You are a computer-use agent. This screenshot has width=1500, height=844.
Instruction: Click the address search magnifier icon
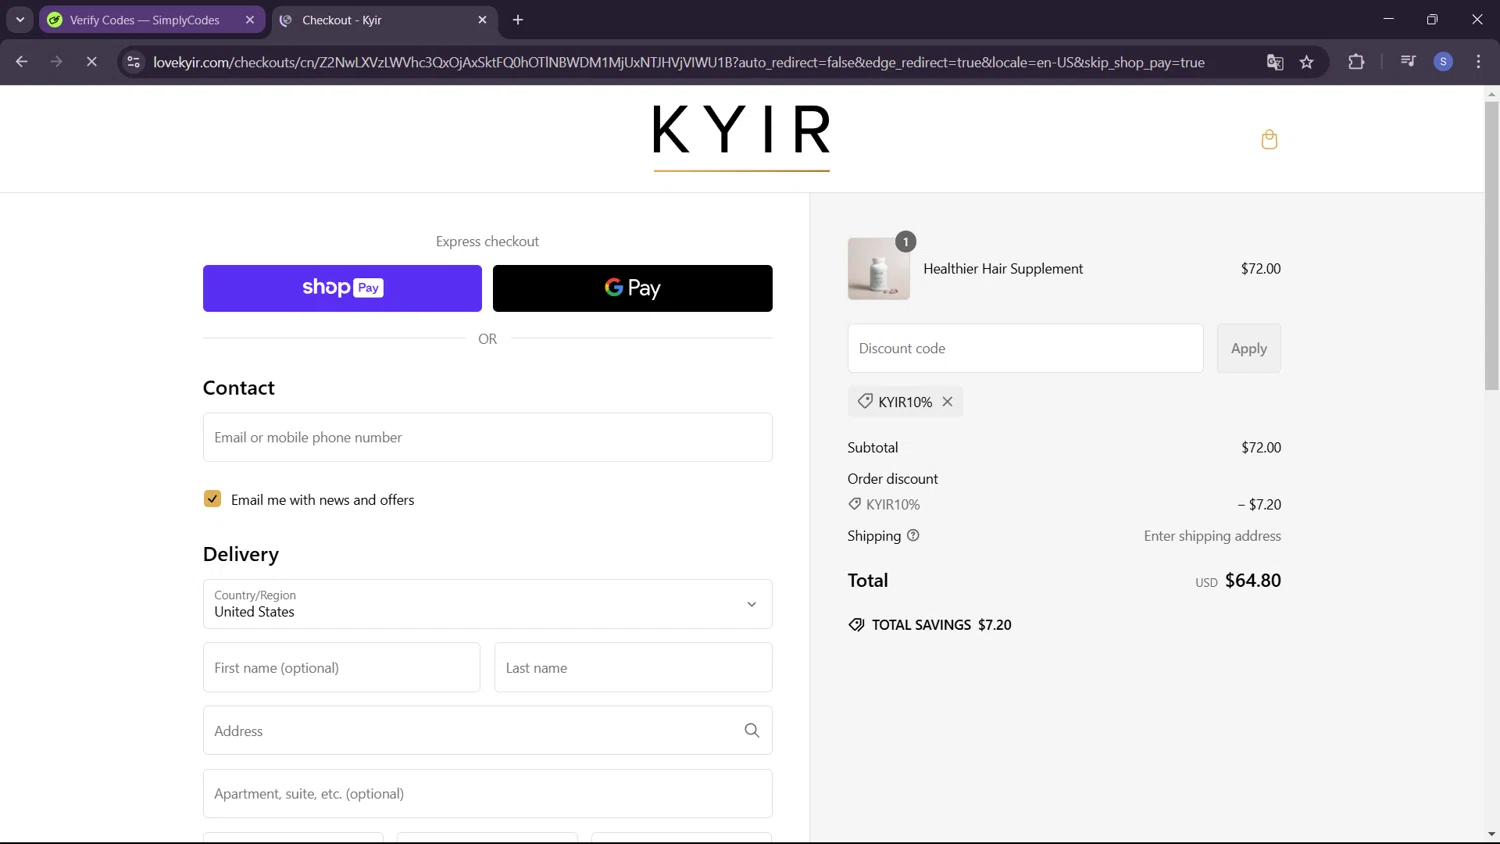pyautogui.click(x=752, y=731)
